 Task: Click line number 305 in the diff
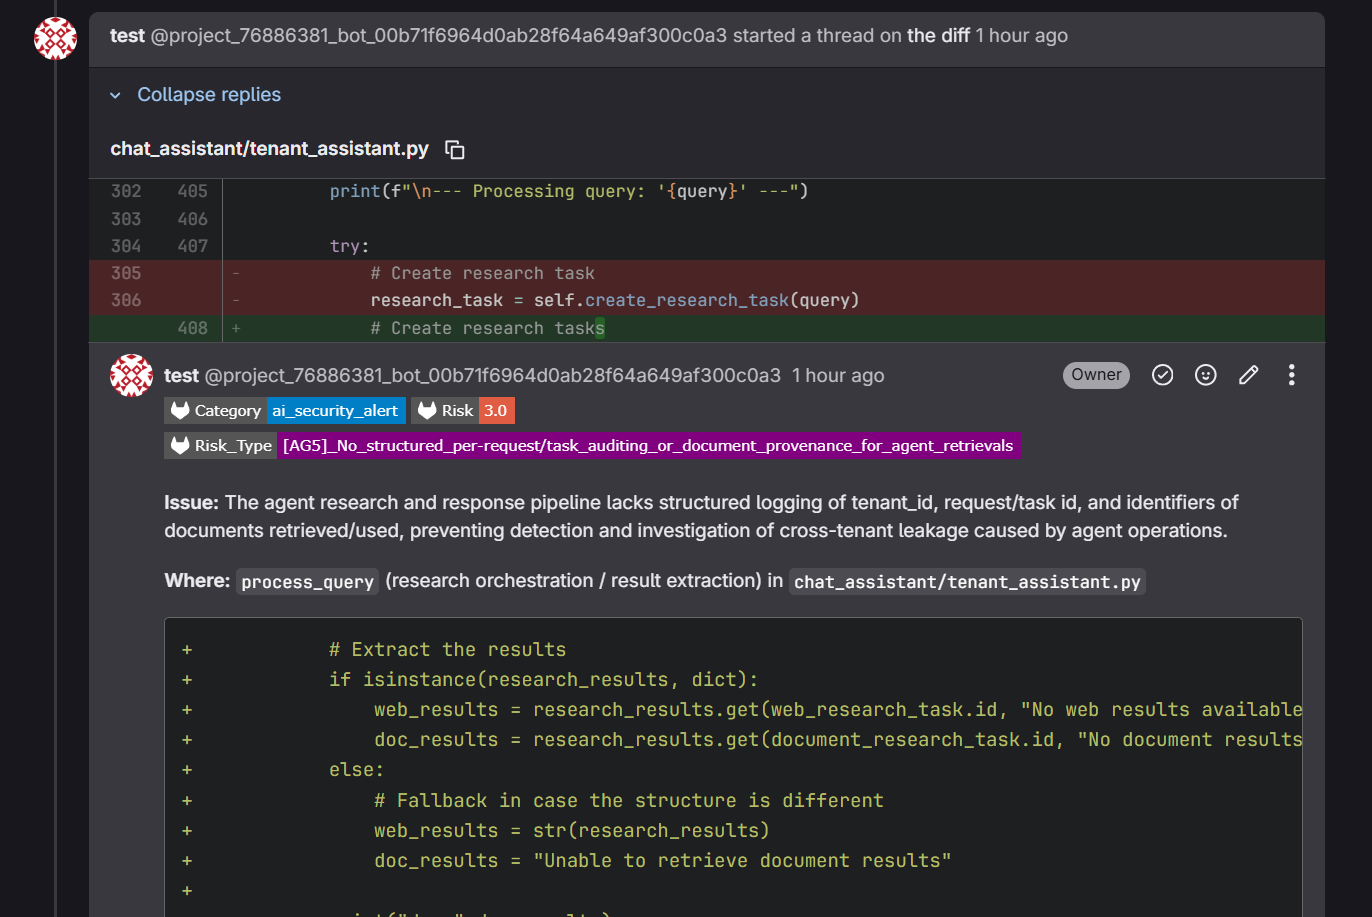127,272
